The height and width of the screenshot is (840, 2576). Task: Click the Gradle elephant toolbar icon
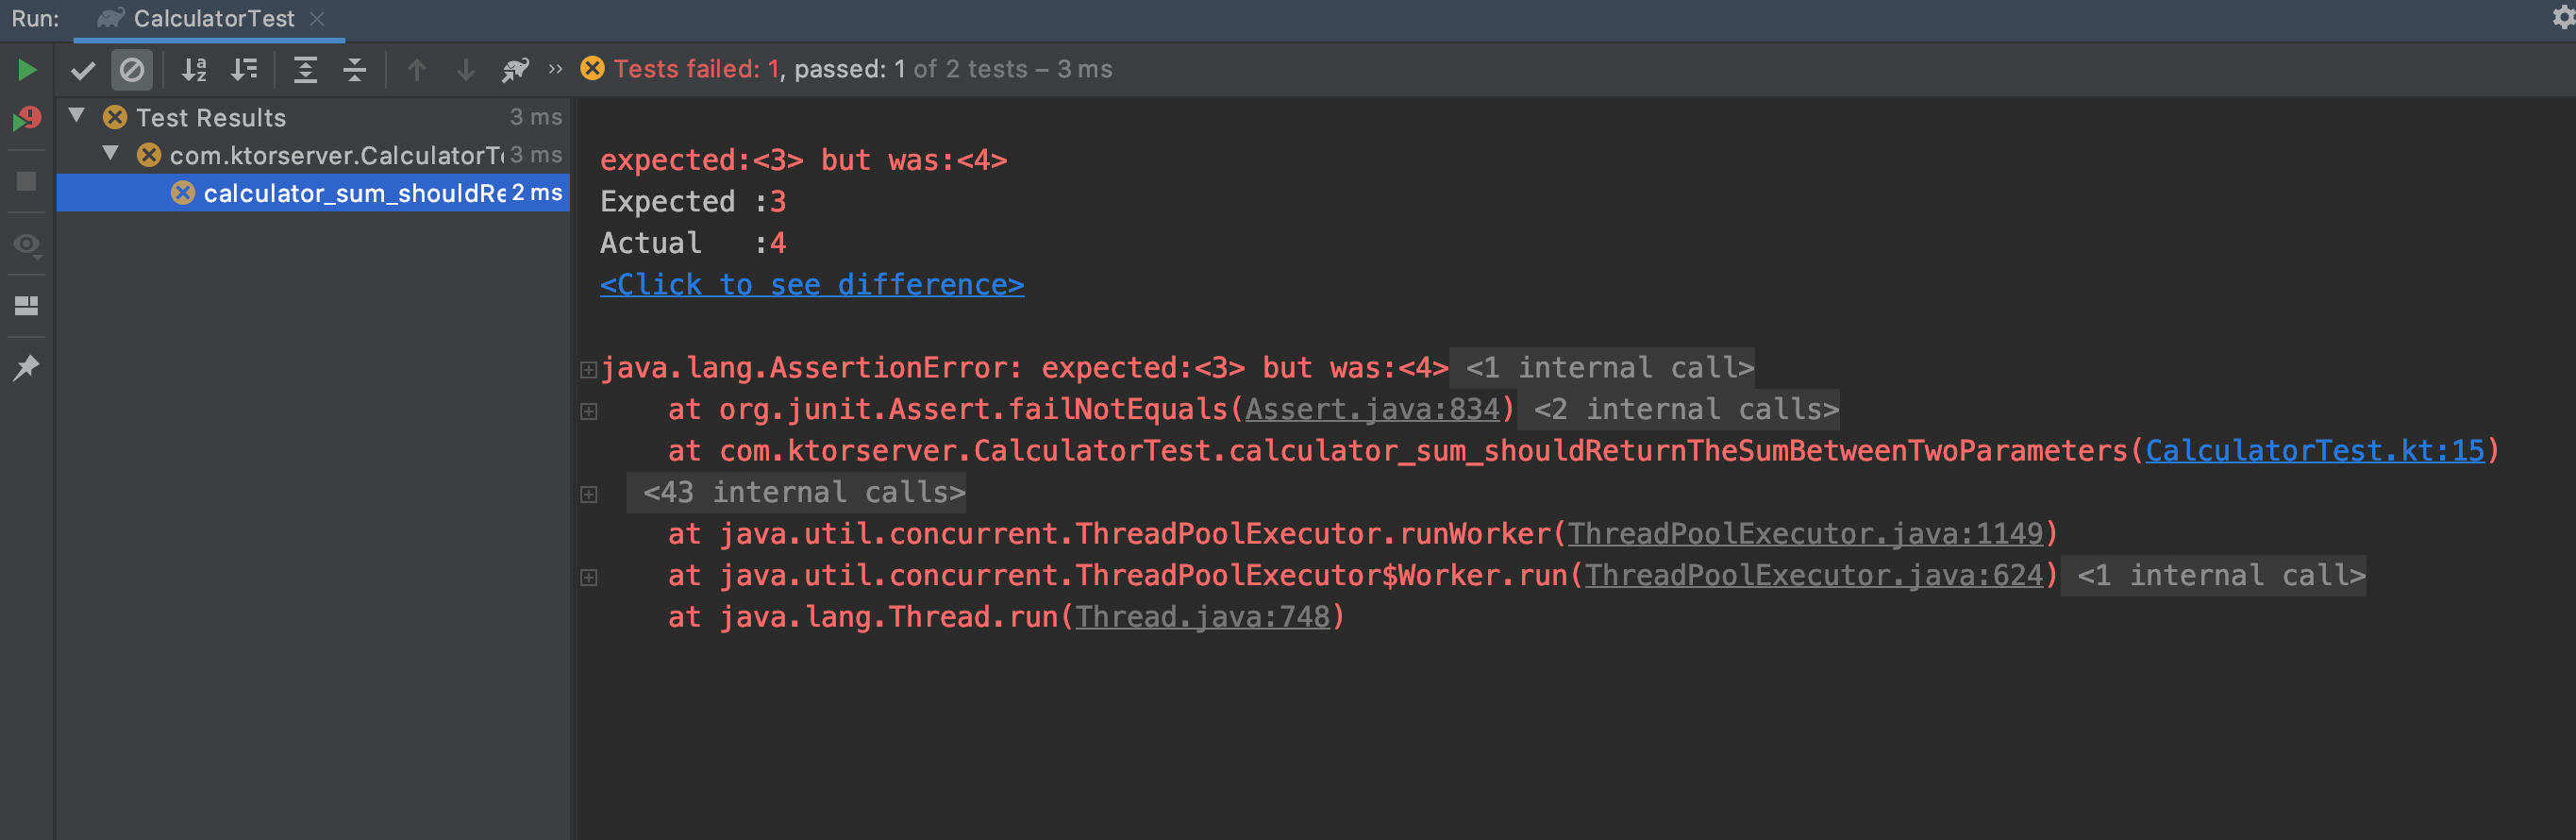[x=515, y=70]
